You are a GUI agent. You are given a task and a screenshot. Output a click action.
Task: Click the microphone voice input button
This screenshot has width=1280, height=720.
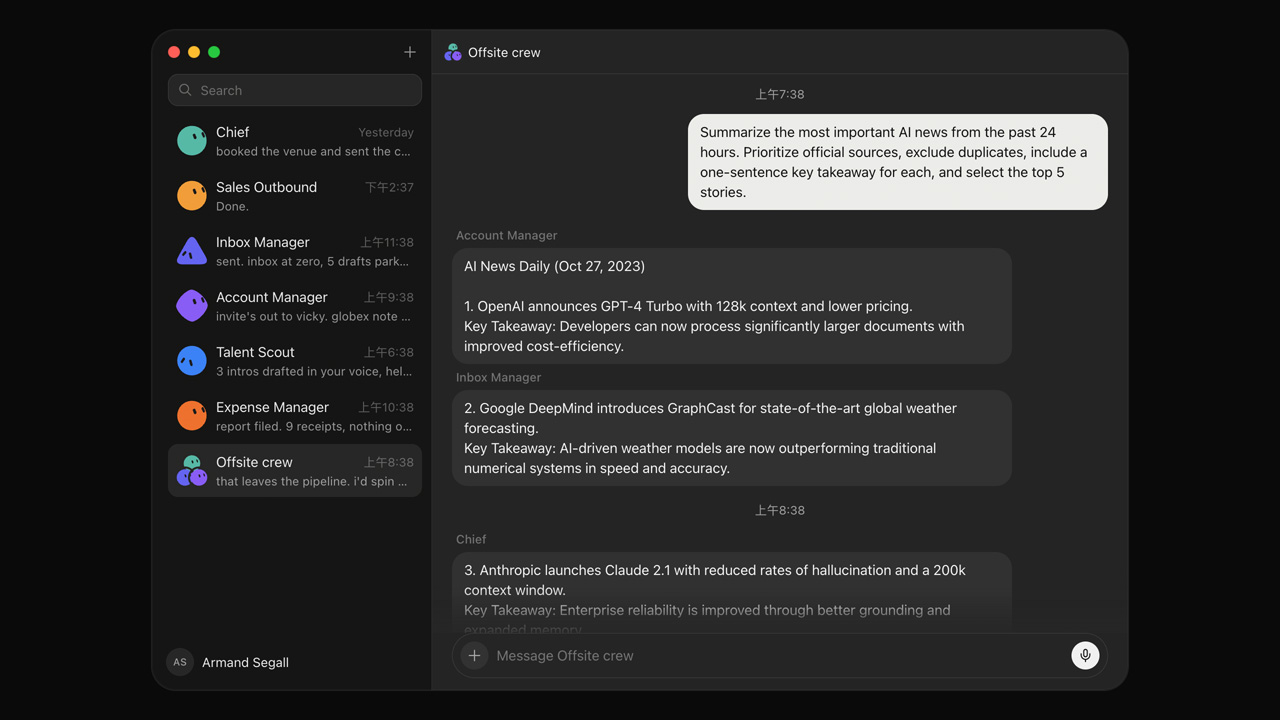(1085, 655)
